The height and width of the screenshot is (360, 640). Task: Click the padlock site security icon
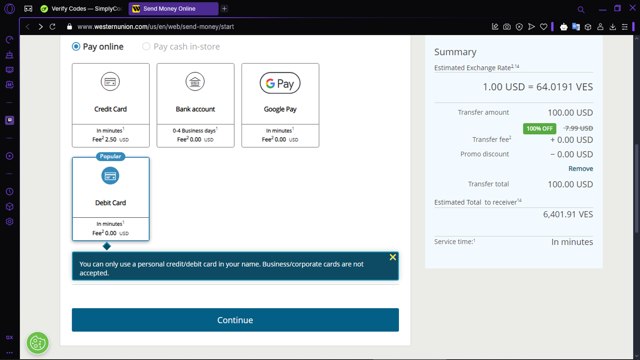[x=69, y=27]
